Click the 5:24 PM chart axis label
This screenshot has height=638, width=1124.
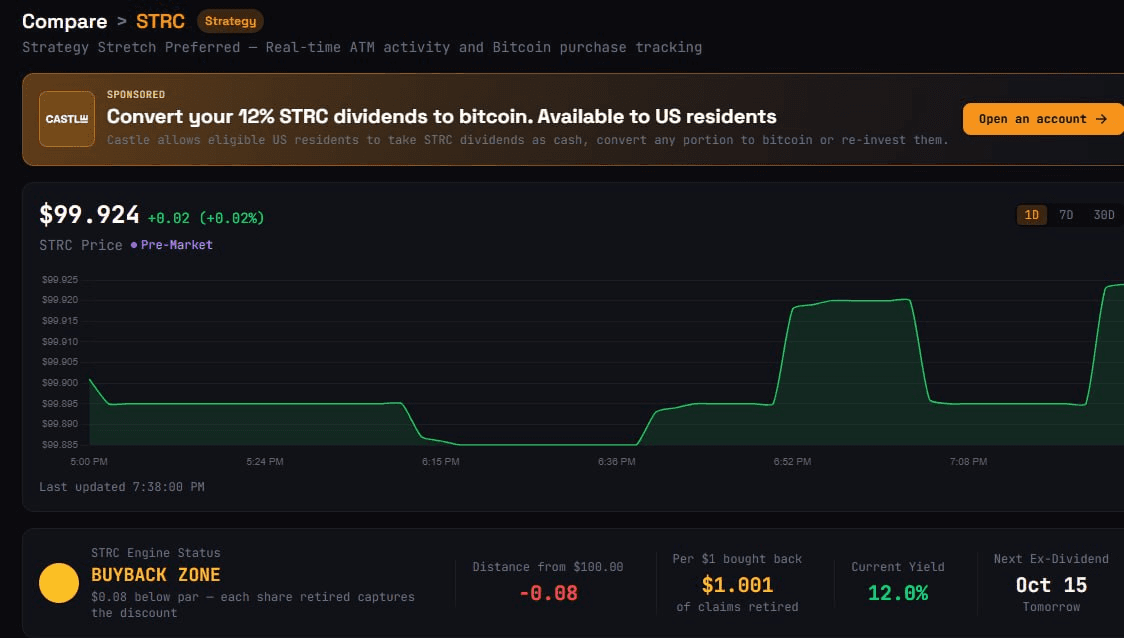[265, 462]
